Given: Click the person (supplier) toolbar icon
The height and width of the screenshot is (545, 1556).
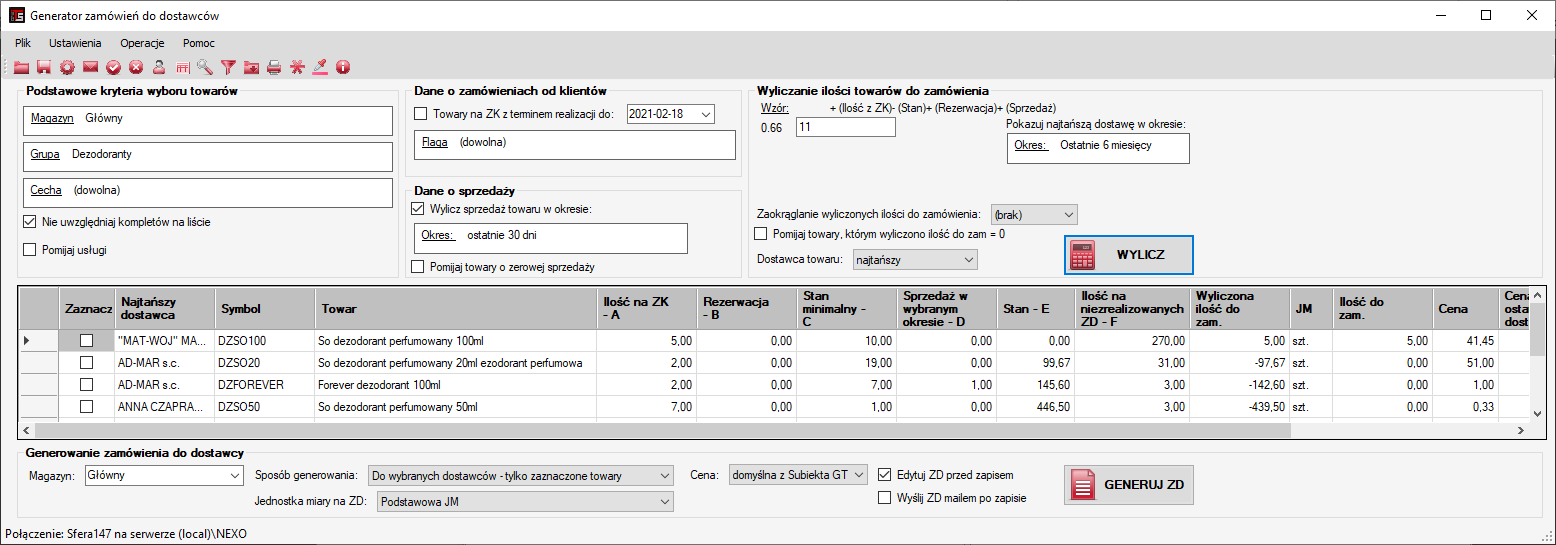Looking at the screenshot, I should [159, 67].
